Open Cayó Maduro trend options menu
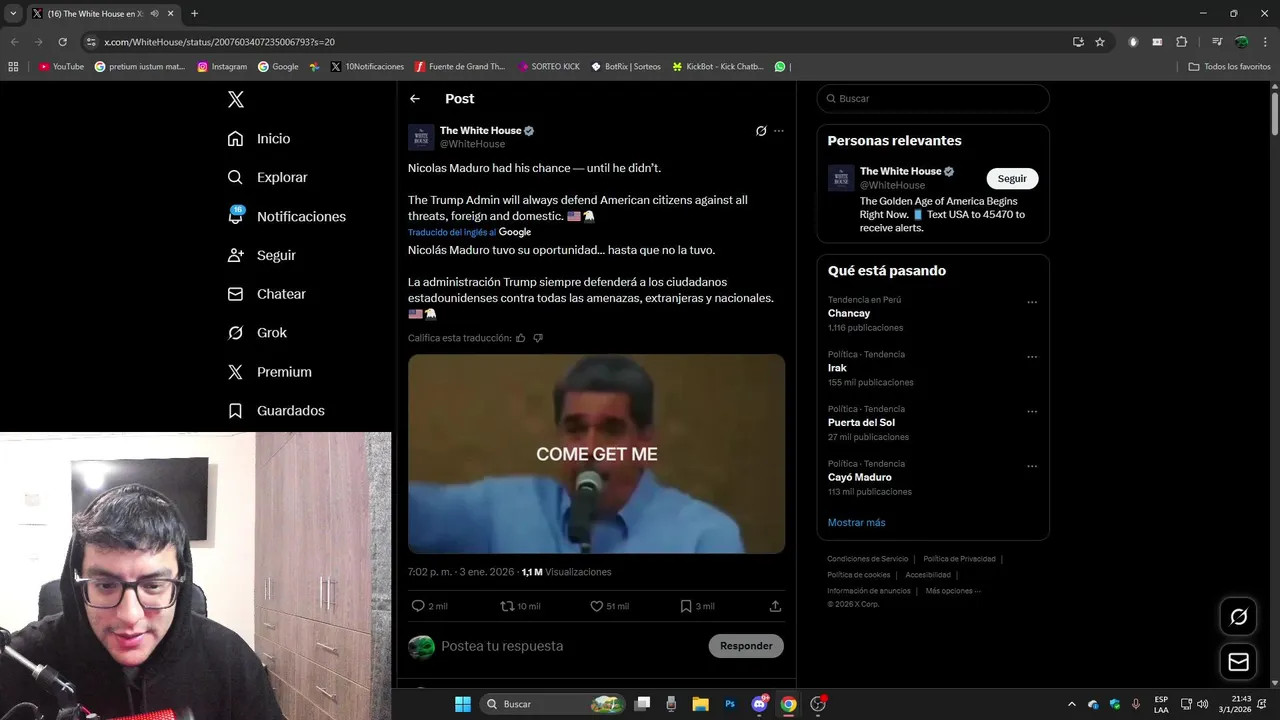This screenshot has width=1280, height=720. pyautogui.click(x=1032, y=466)
